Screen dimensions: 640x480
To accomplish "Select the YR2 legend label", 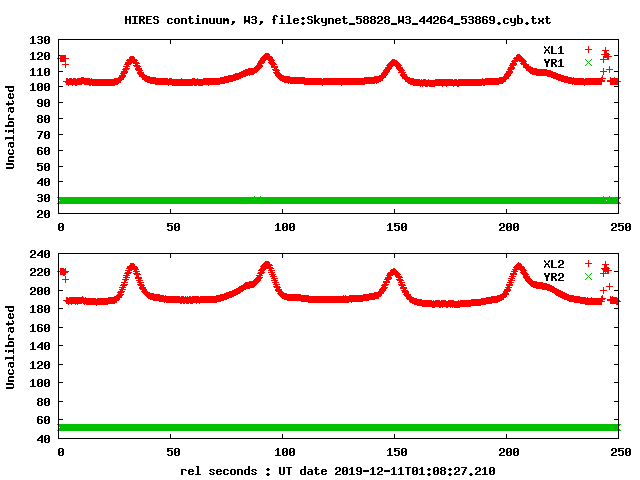I will click(x=553, y=277).
